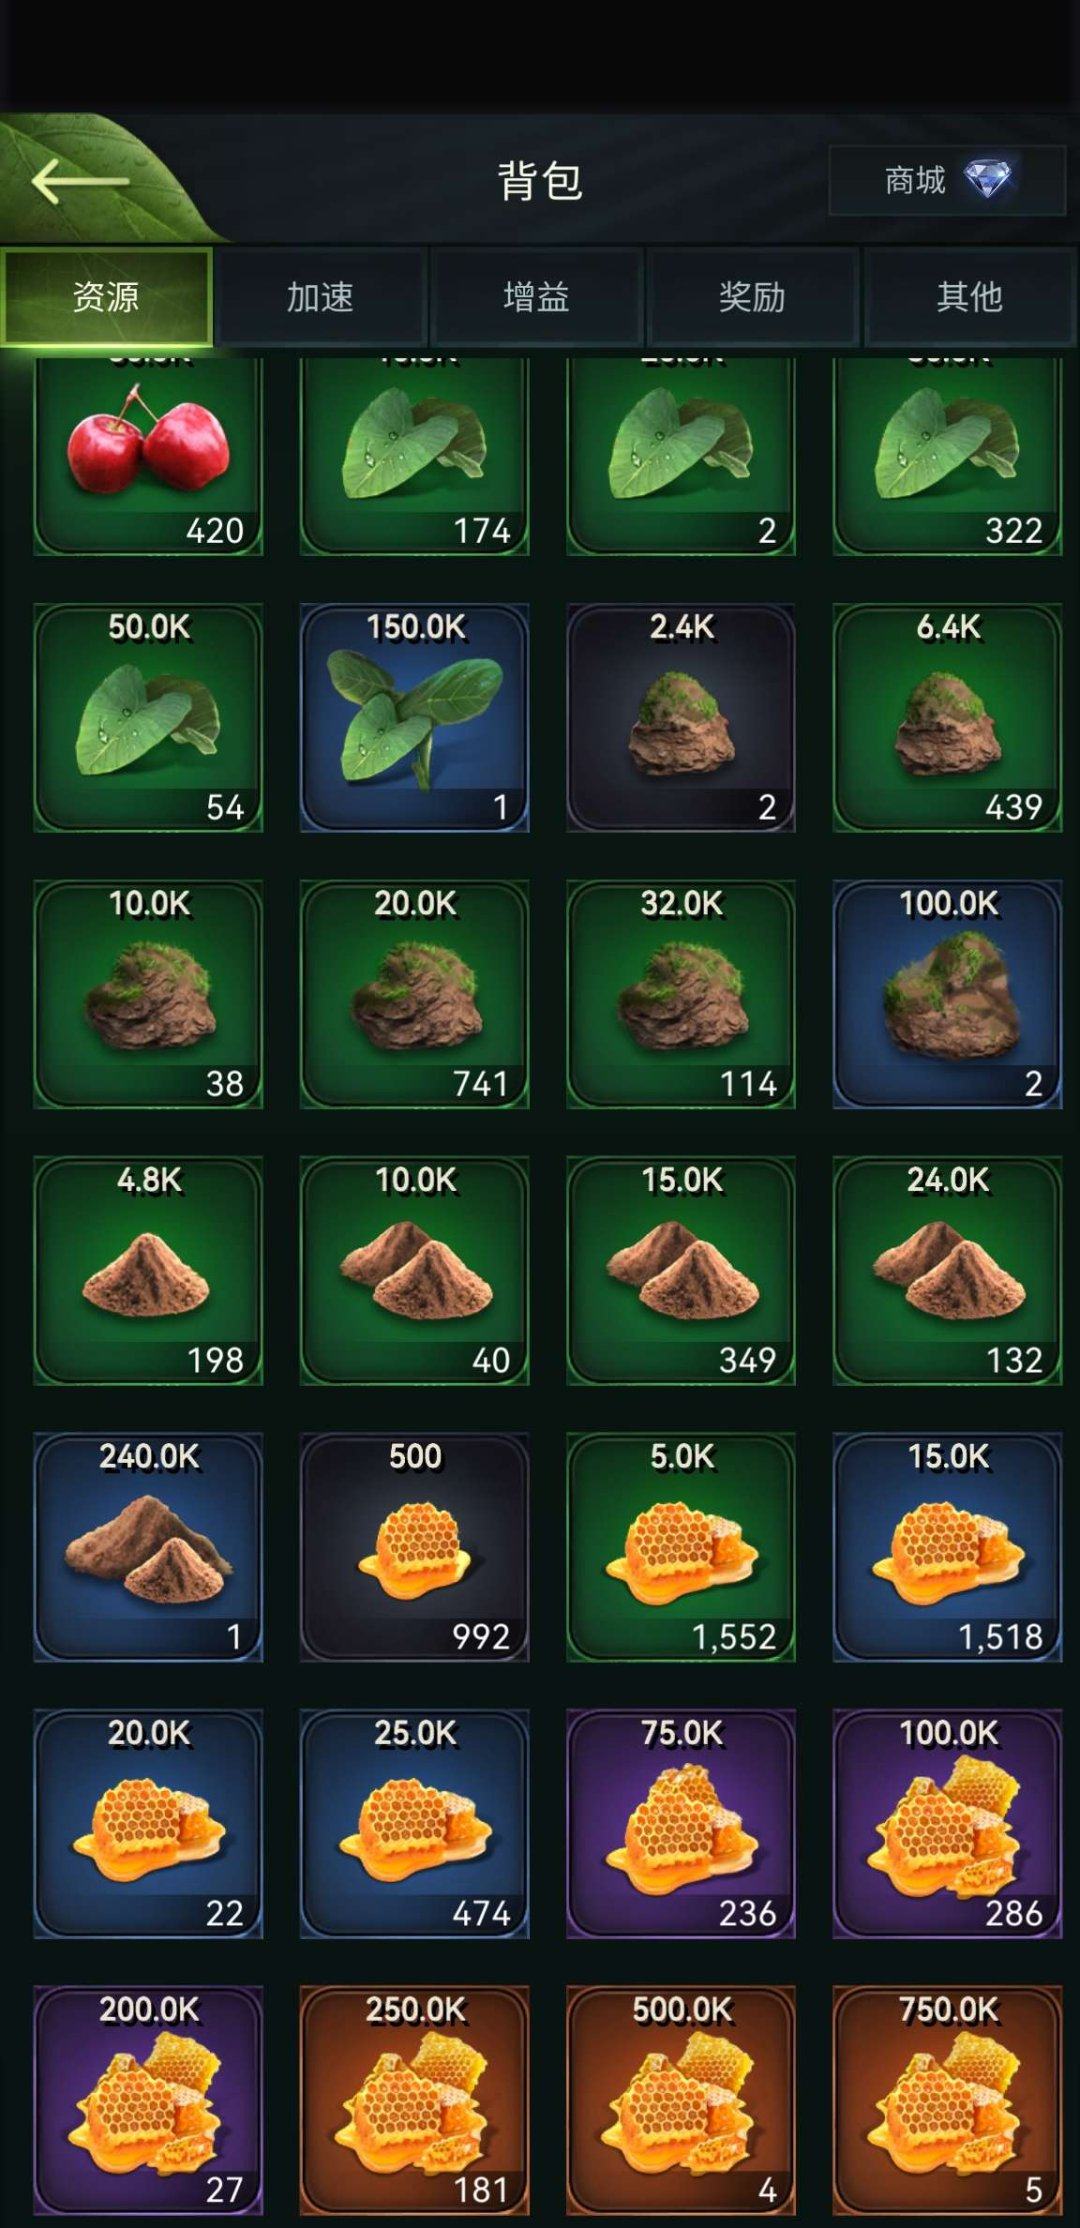1080x2228 pixels.
Task: Open the 商城 shop with diamond icon
Action: 946,181
